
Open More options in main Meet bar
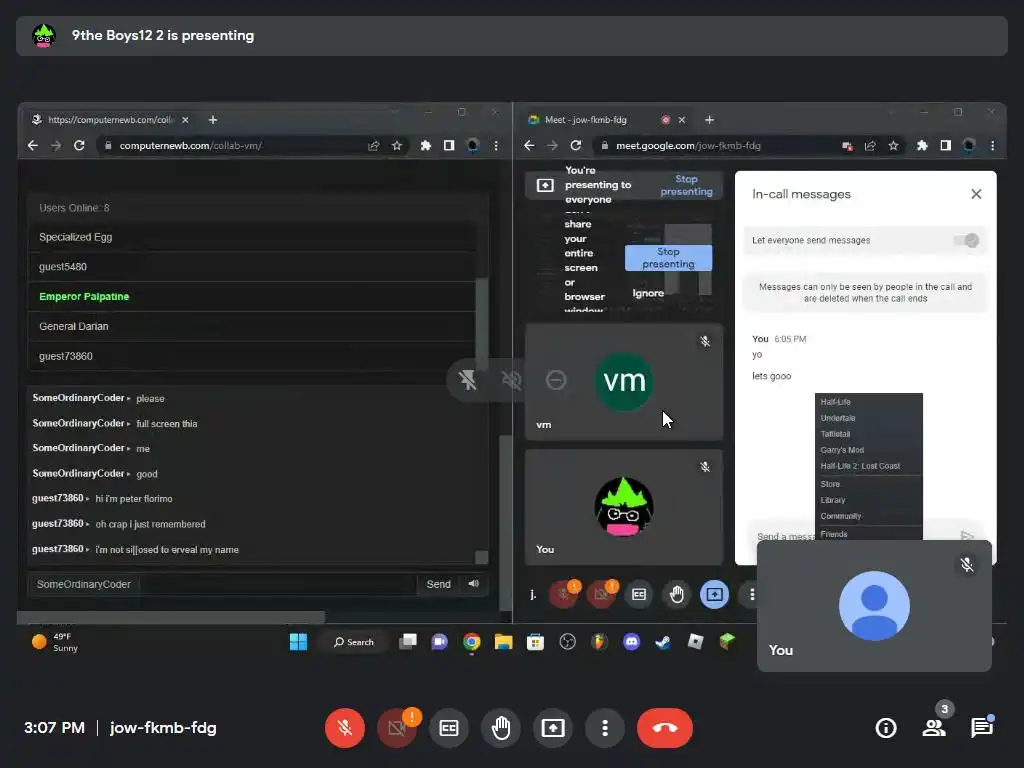coord(605,728)
